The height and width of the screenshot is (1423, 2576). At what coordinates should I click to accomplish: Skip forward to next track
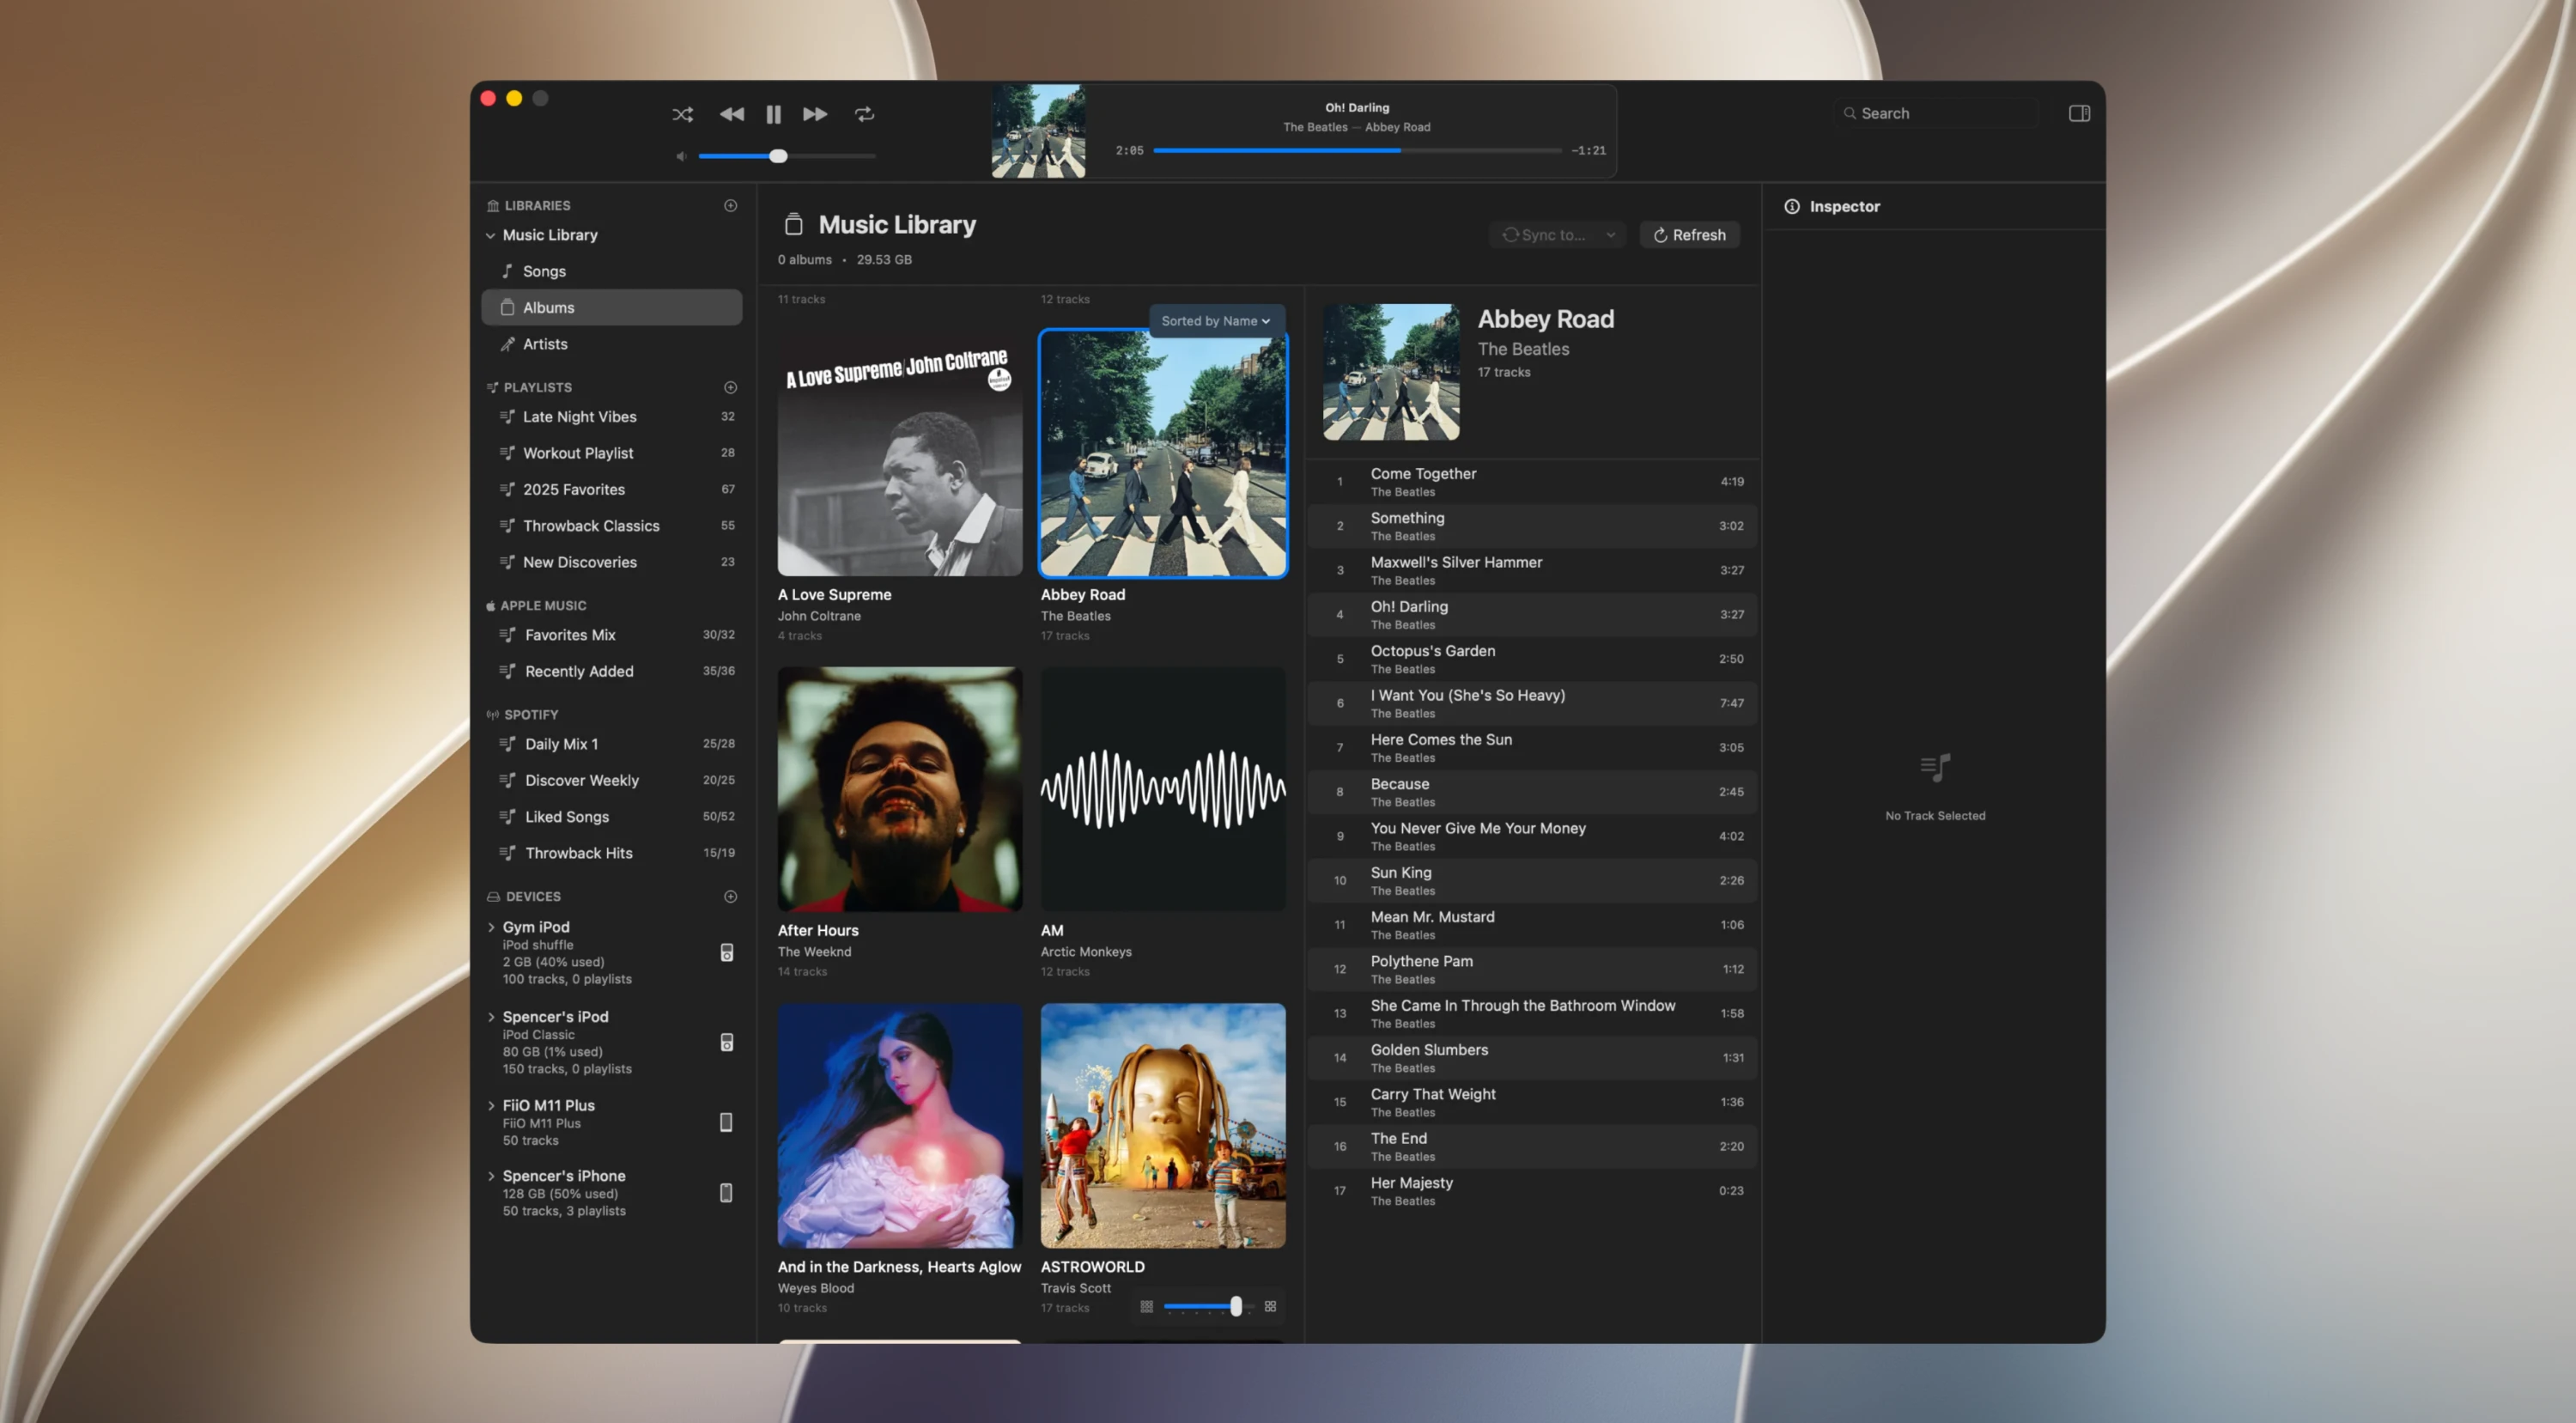[815, 114]
